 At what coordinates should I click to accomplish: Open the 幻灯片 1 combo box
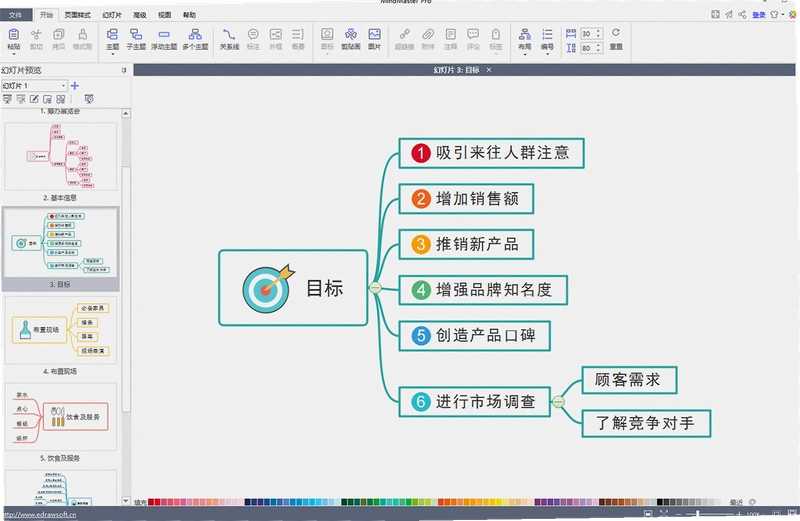pos(34,86)
